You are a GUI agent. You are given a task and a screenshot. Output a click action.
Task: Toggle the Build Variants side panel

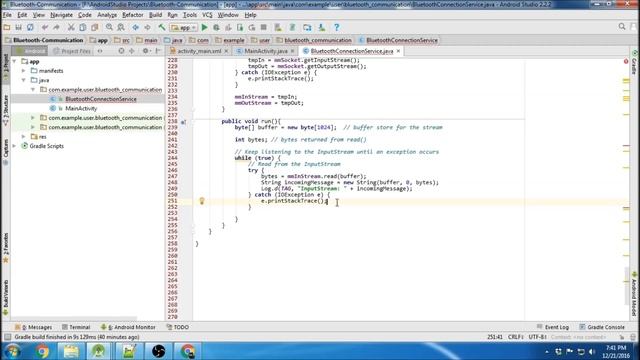click(6, 298)
